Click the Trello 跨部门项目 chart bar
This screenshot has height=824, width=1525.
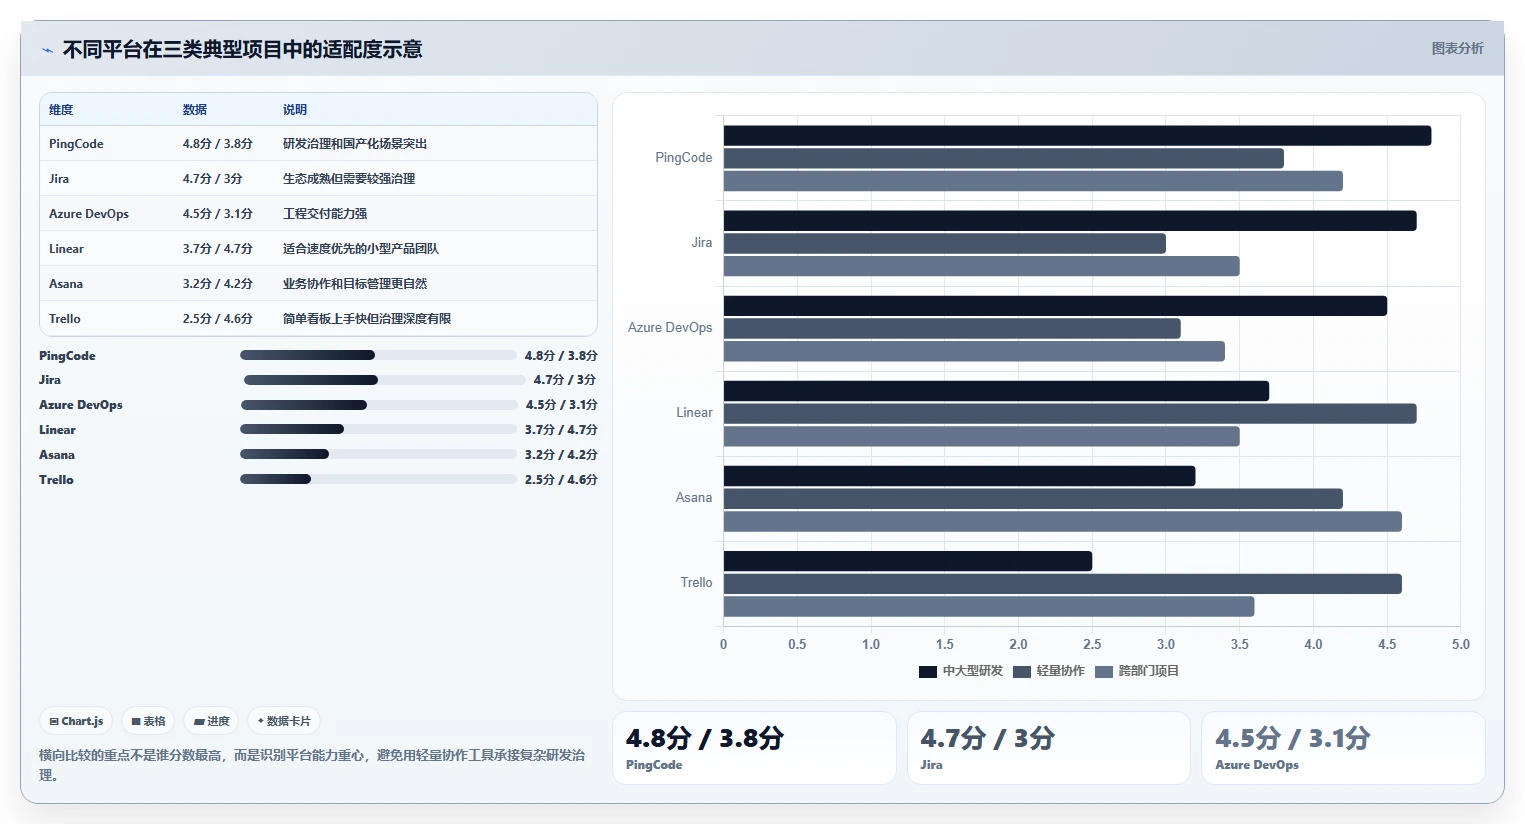pyautogui.click(x=989, y=606)
